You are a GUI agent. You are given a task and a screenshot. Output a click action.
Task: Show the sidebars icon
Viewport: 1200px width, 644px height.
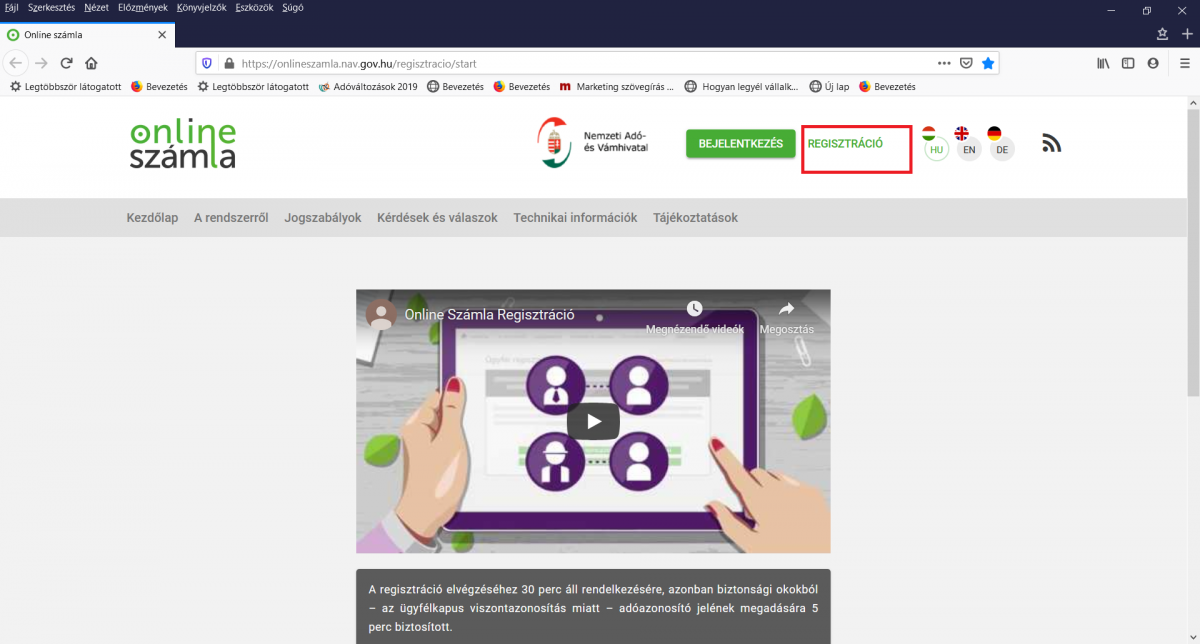[x=1128, y=62]
